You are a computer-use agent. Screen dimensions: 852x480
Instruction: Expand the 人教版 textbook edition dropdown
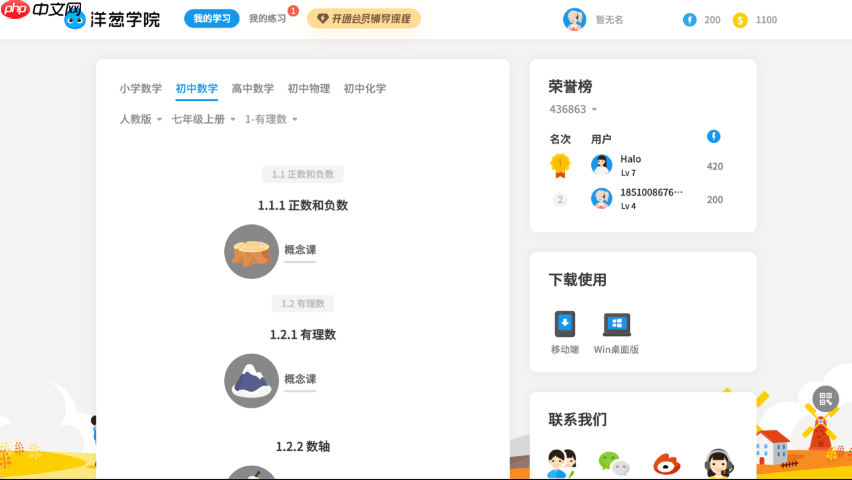[x=141, y=119]
